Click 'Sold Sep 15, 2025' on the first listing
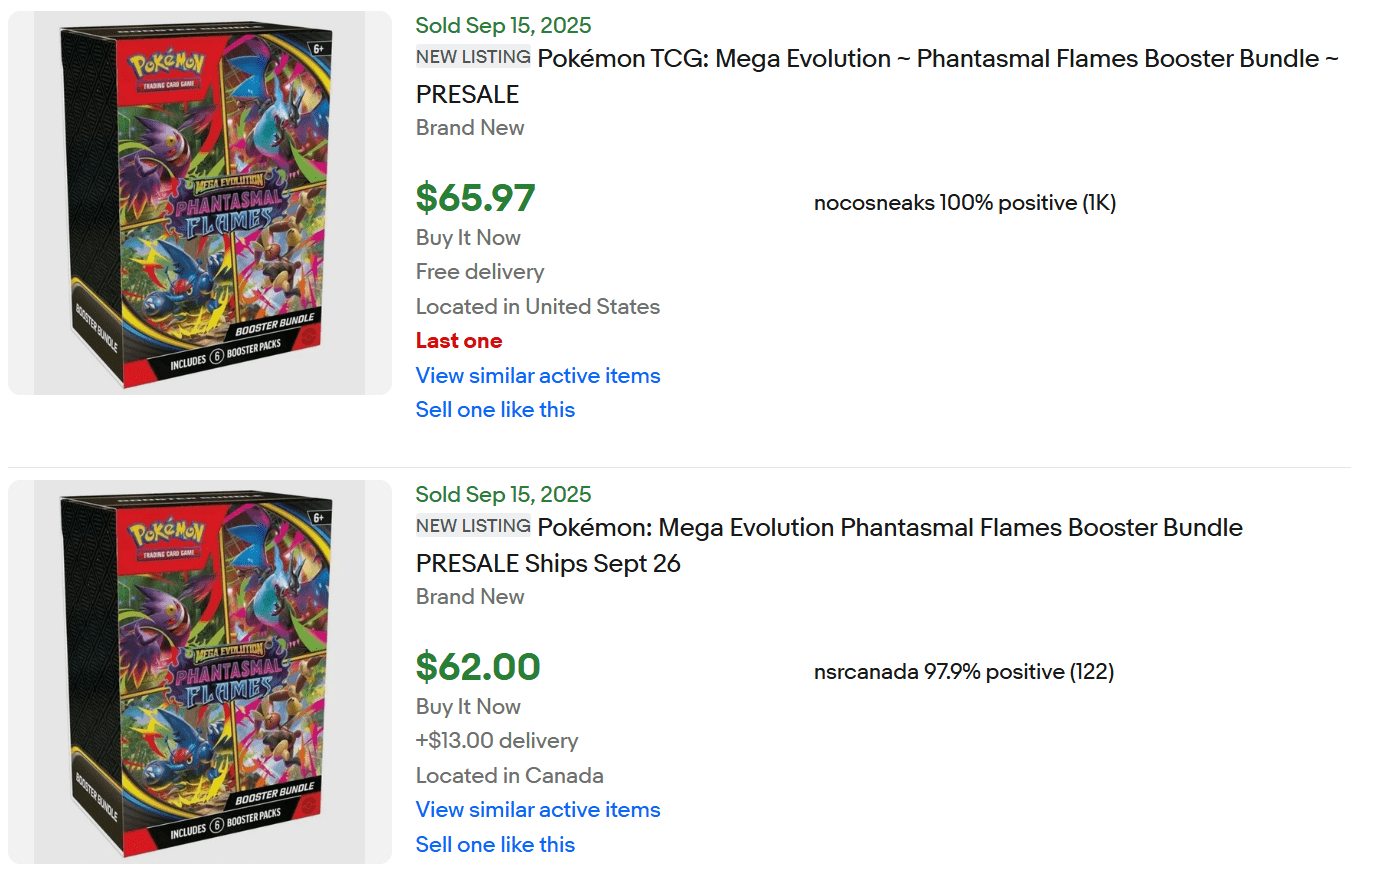This screenshot has height=879, width=1373. 503,26
